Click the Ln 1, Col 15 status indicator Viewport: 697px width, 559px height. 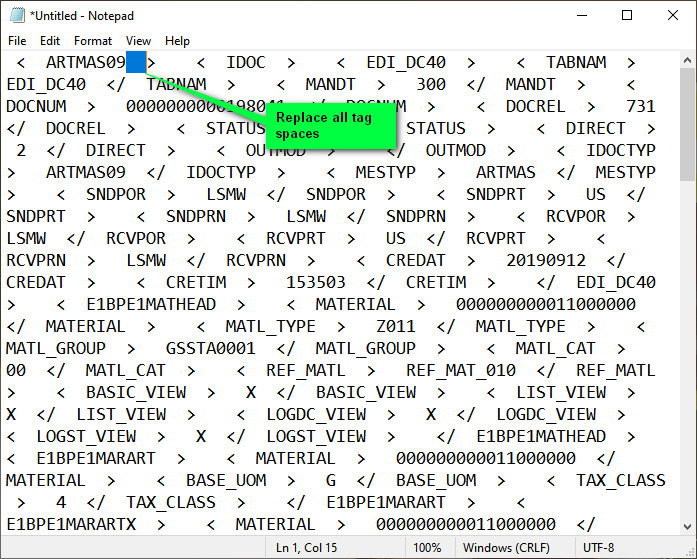tap(312, 548)
